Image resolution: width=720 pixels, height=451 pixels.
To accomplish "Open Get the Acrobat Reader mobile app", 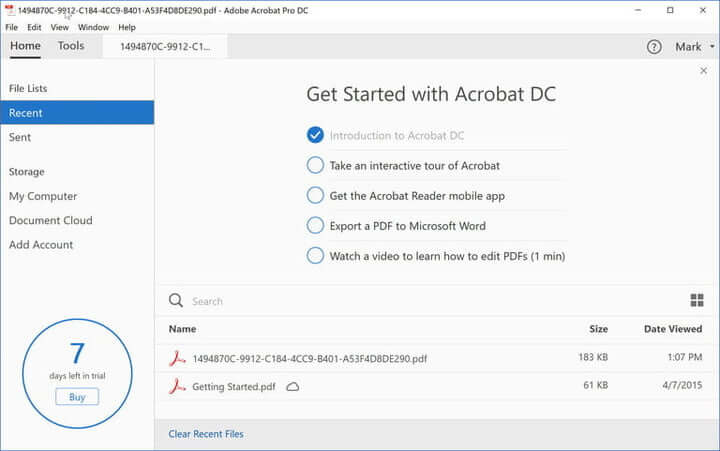I will 417,196.
